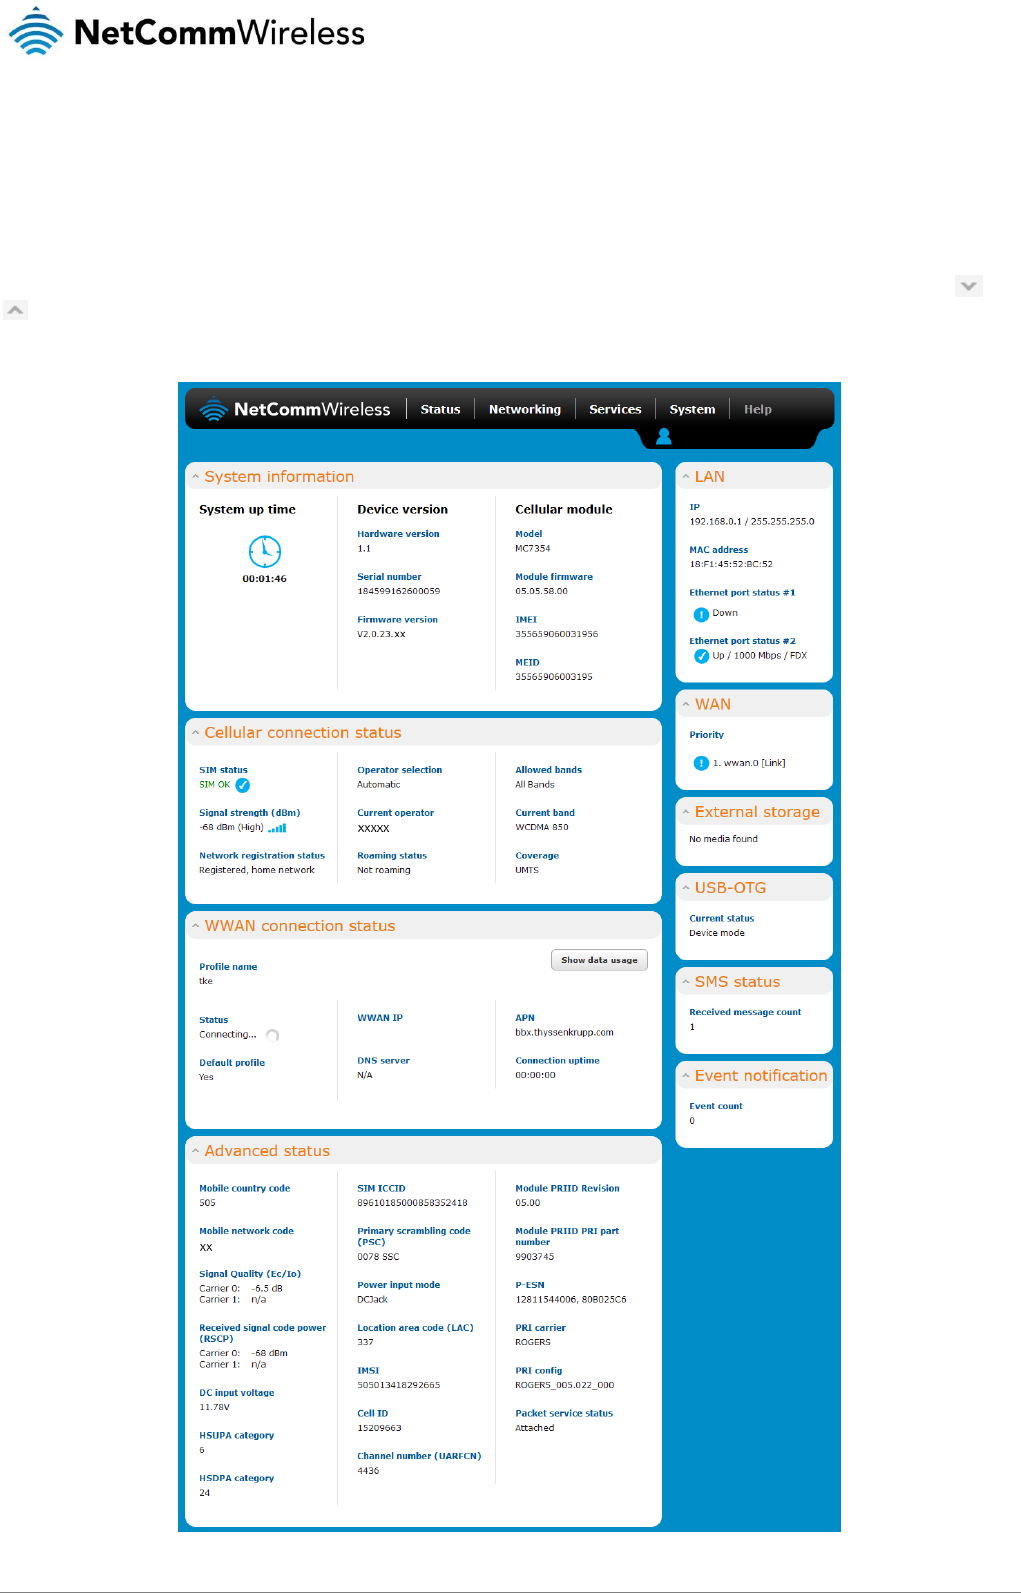This screenshot has height=1593, width=1021.
Task: Click the Connecting spinner icon in WWAN status
Action: click(272, 1036)
